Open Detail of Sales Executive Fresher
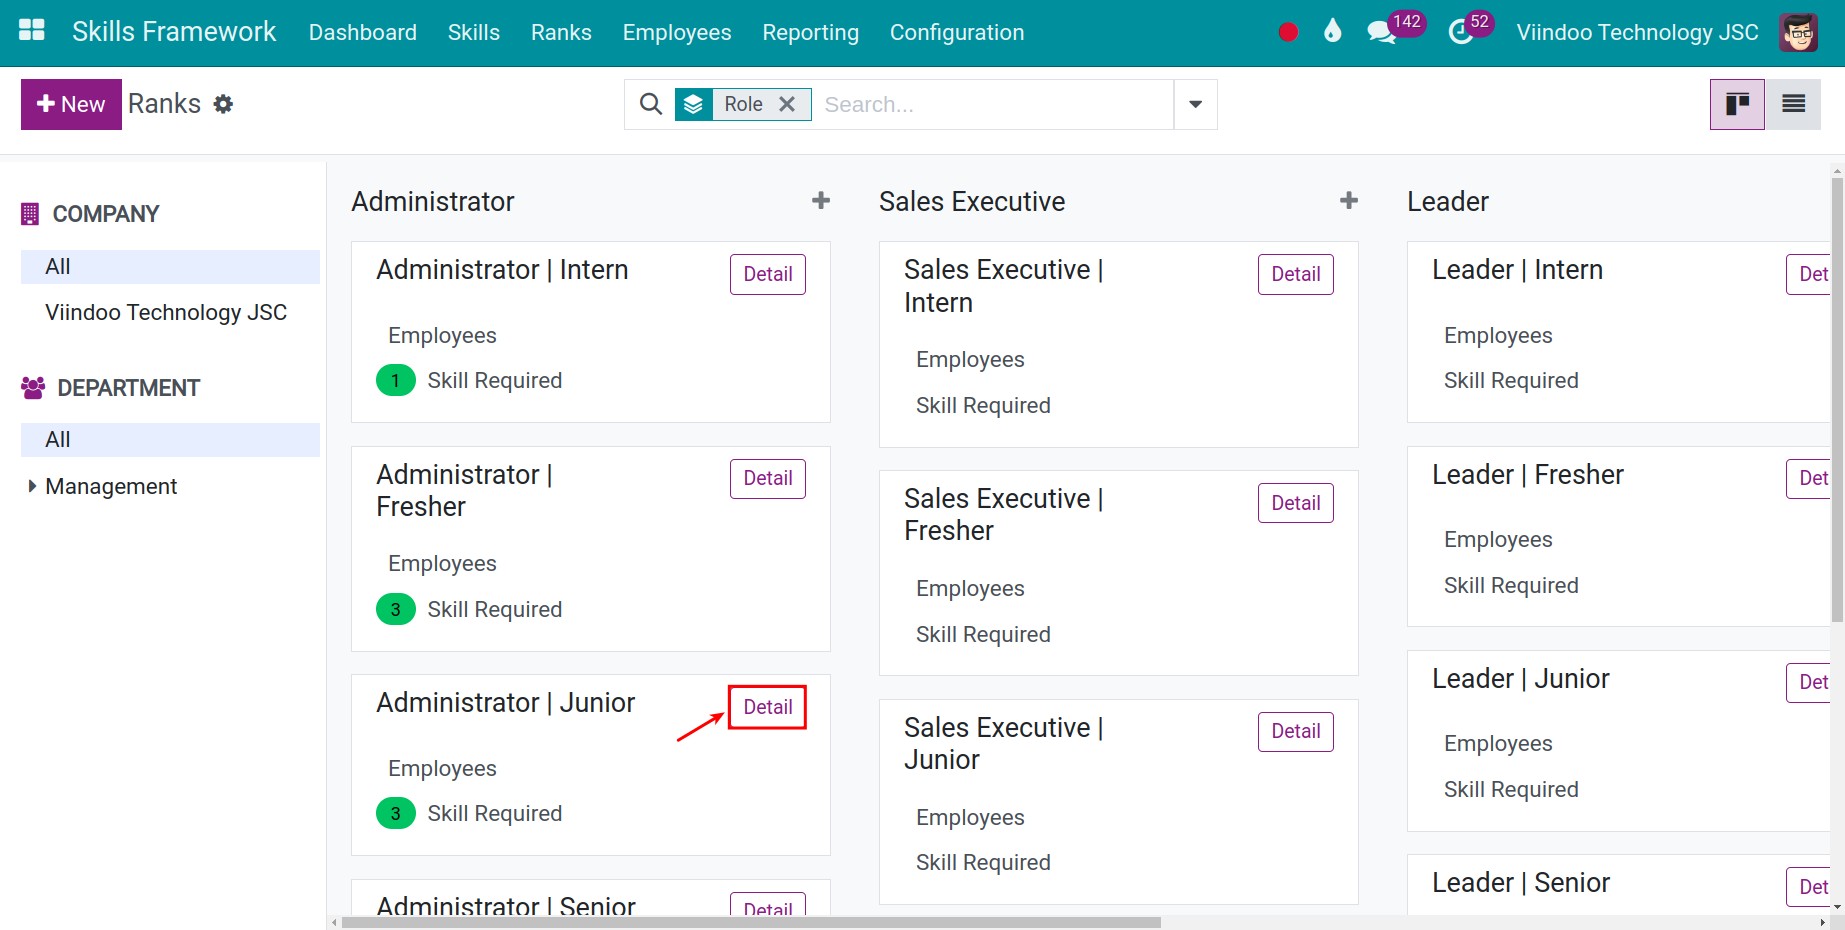The image size is (1845, 930). click(x=1296, y=503)
